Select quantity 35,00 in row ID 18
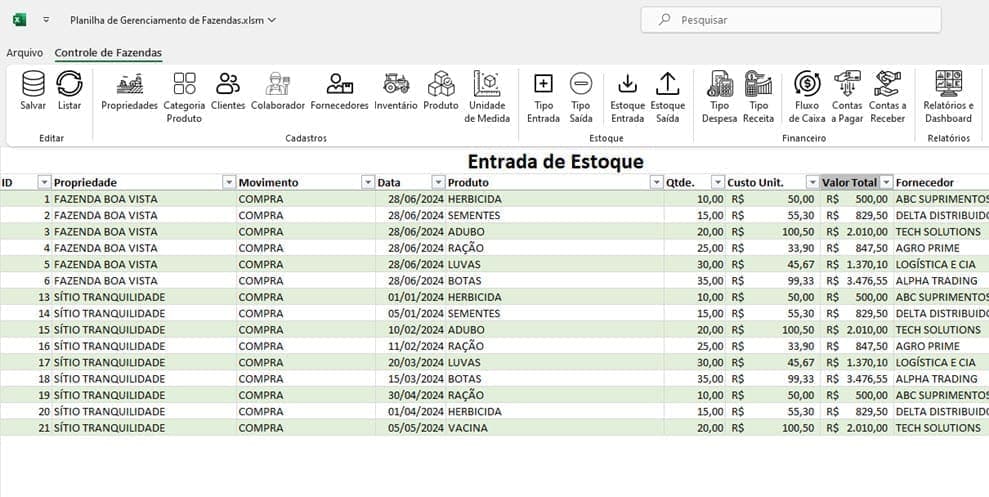 pyautogui.click(x=694, y=379)
